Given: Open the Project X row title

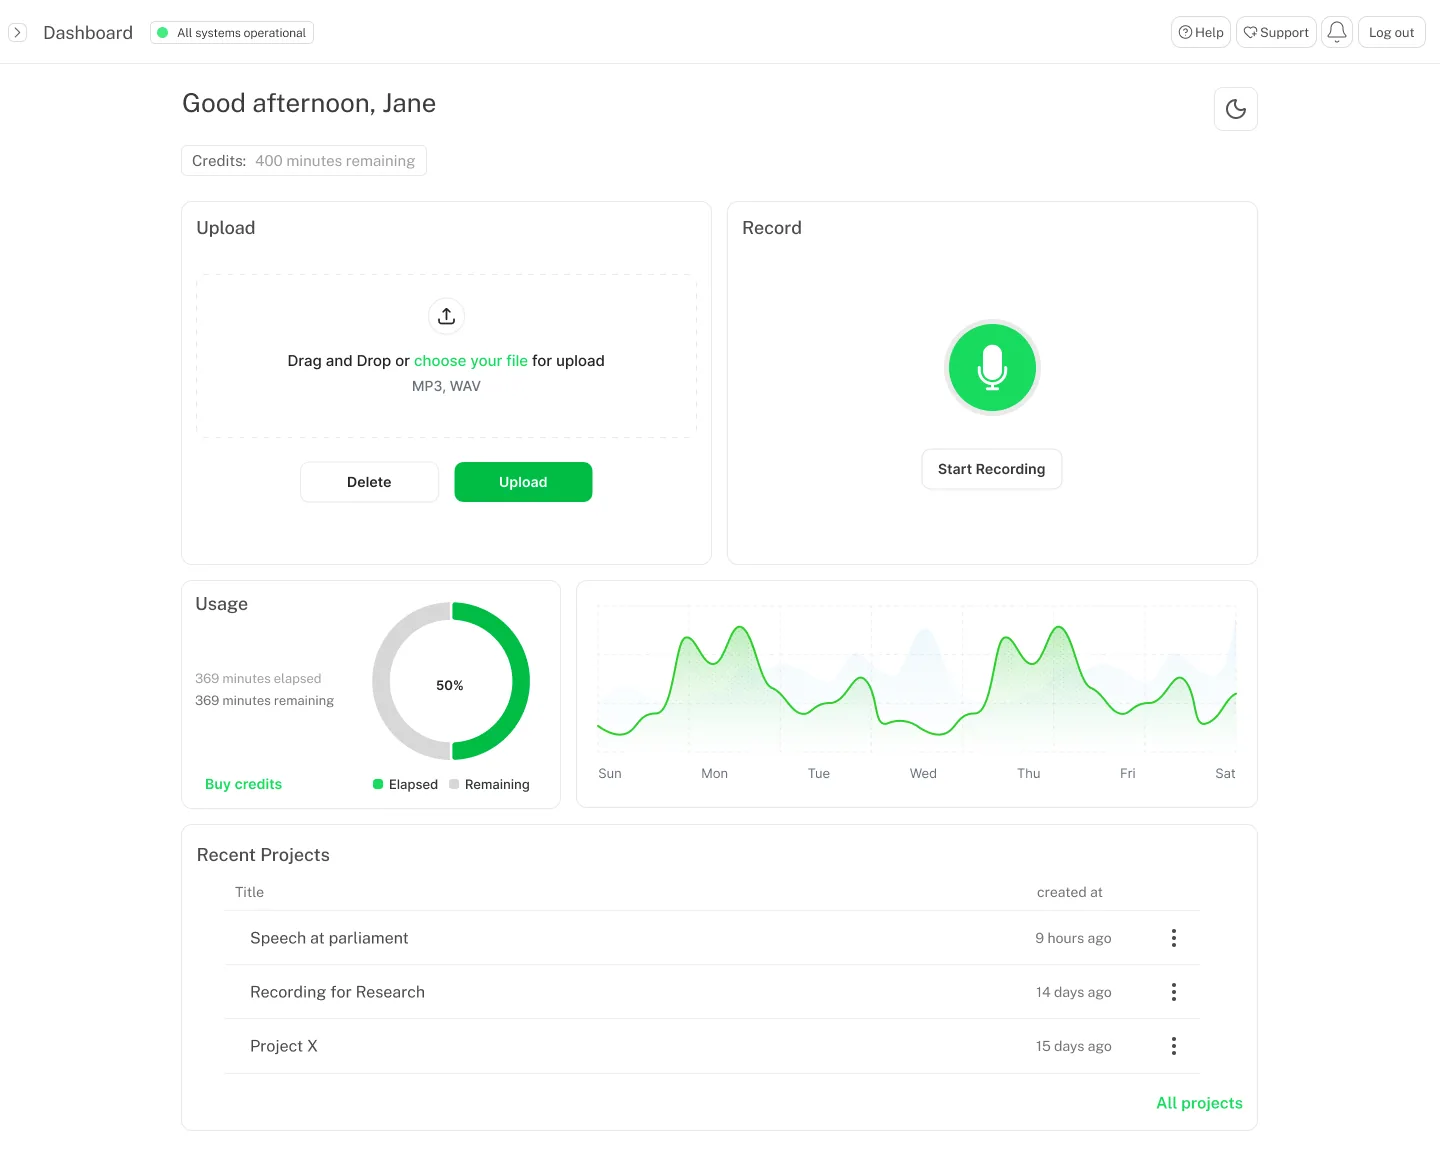Looking at the screenshot, I should click(284, 1046).
